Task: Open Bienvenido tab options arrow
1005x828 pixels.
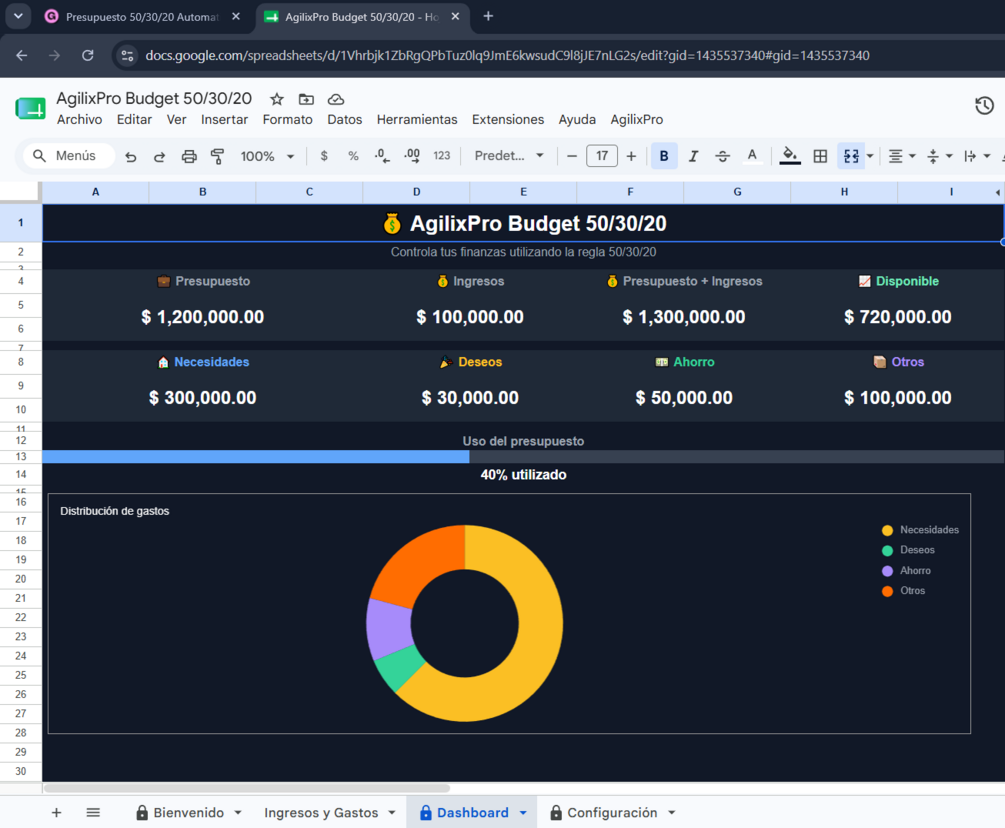Action: pos(238,813)
